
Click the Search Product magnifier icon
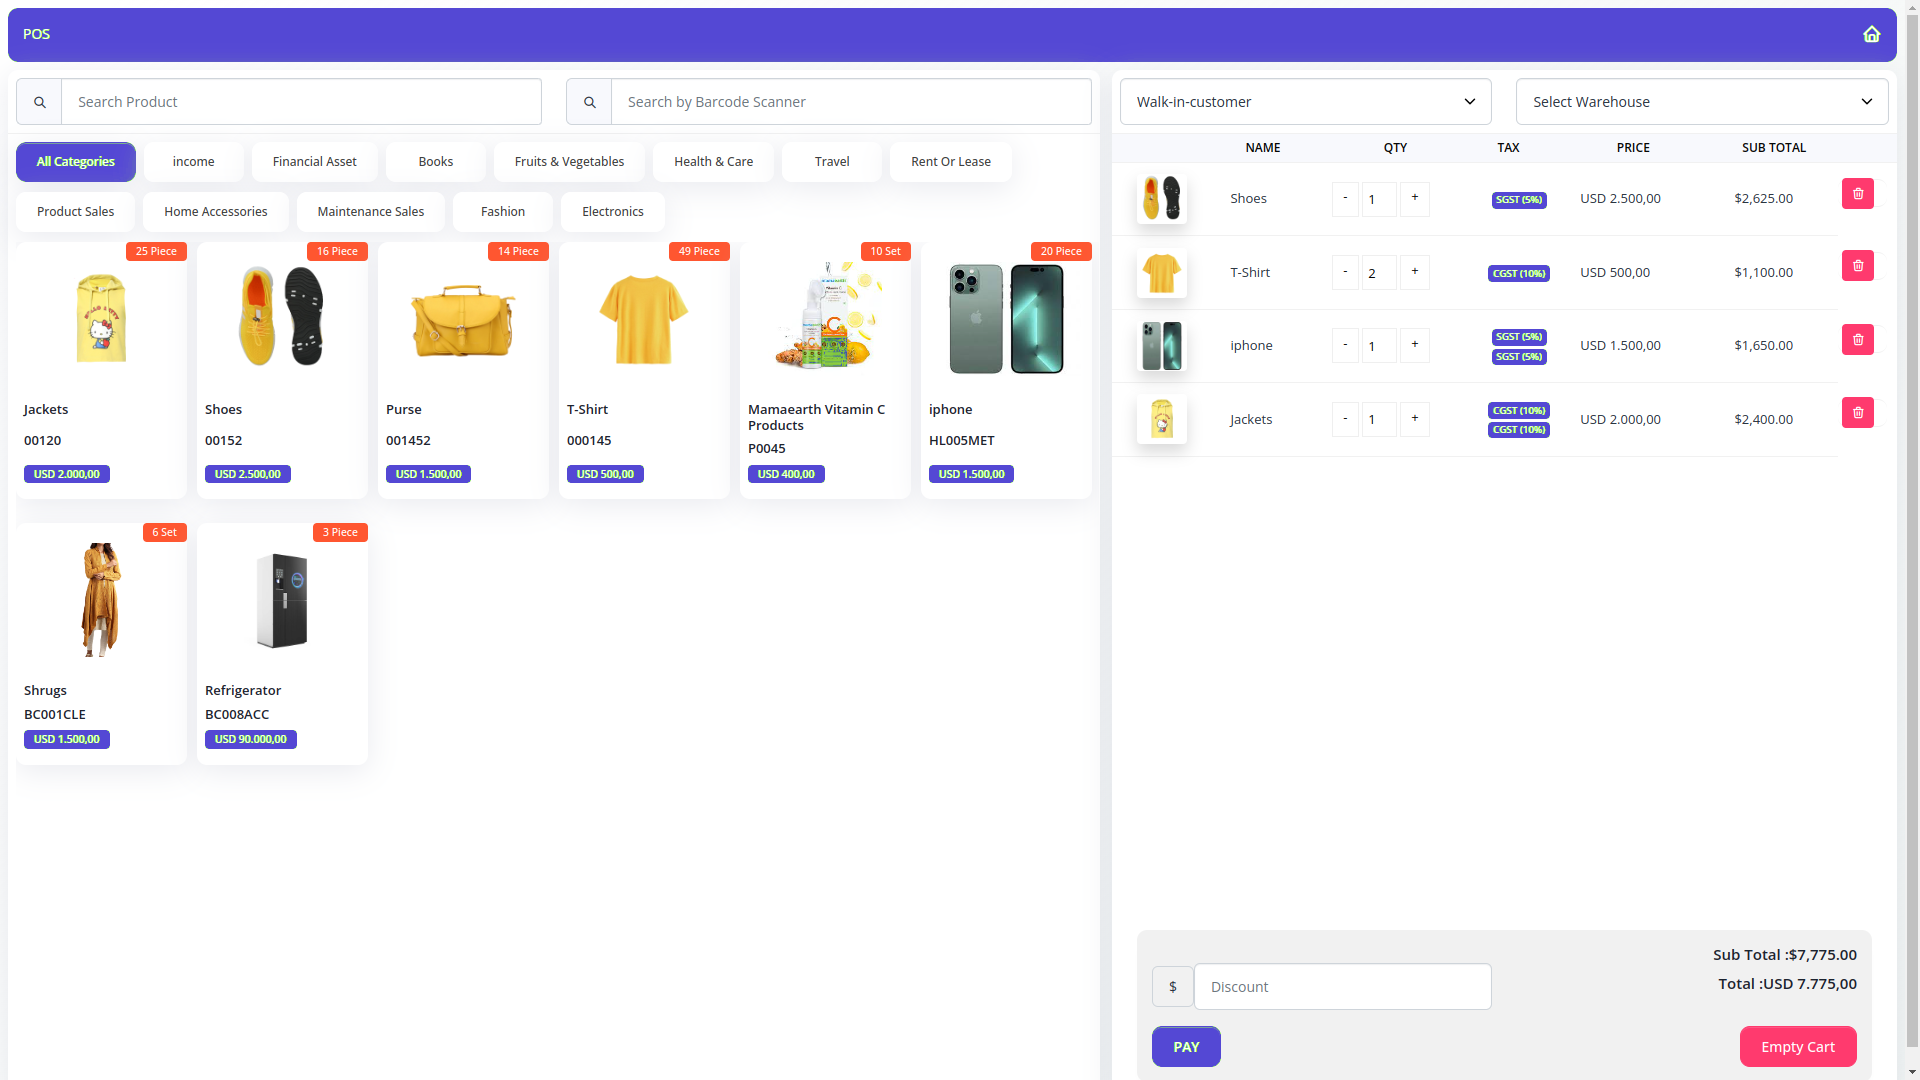point(39,102)
